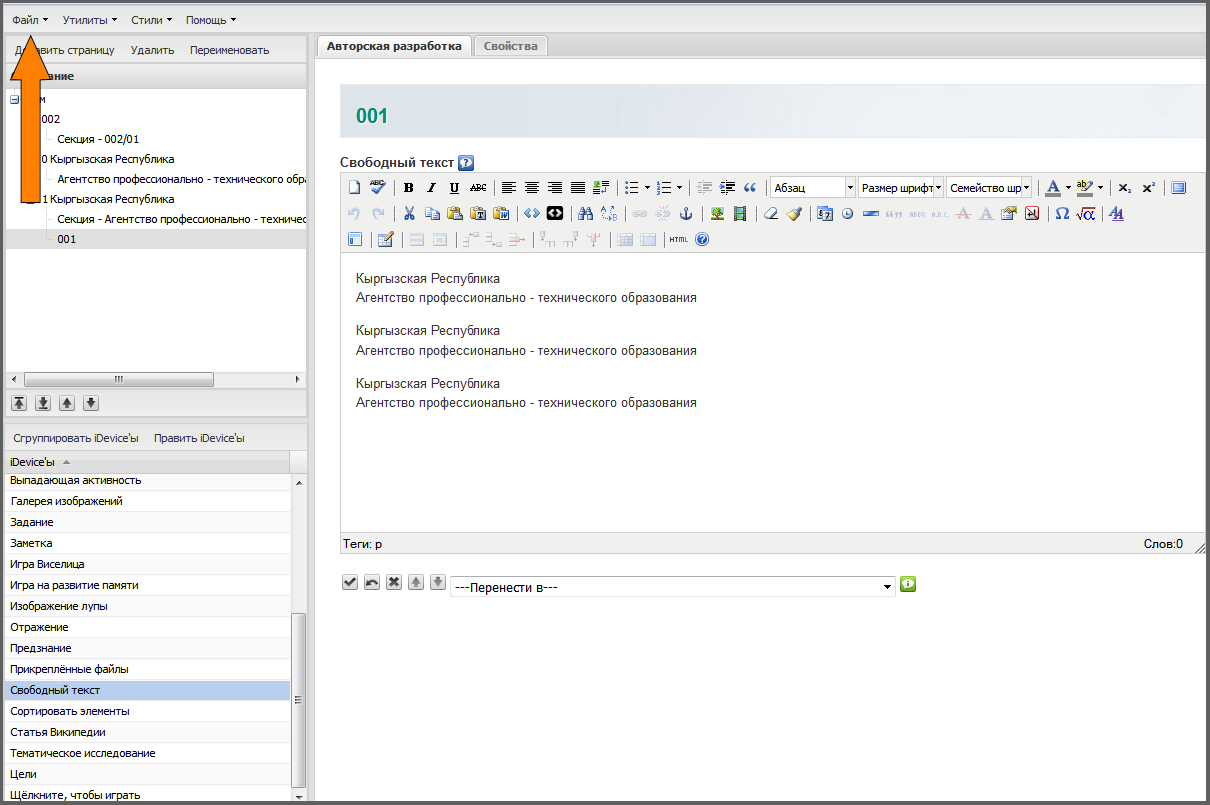The height and width of the screenshot is (805, 1210).
Task: Insert embedded media with film icon
Action: pyautogui.click(x=740, y=214)
